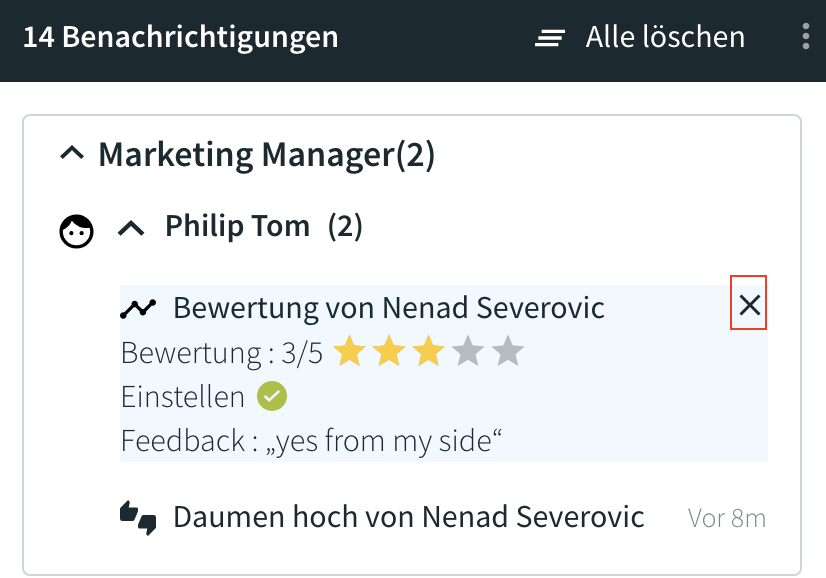The height and width of the screenshot is (578, 826).
Task: Click the fifth gray rating star
Action: 508,351
